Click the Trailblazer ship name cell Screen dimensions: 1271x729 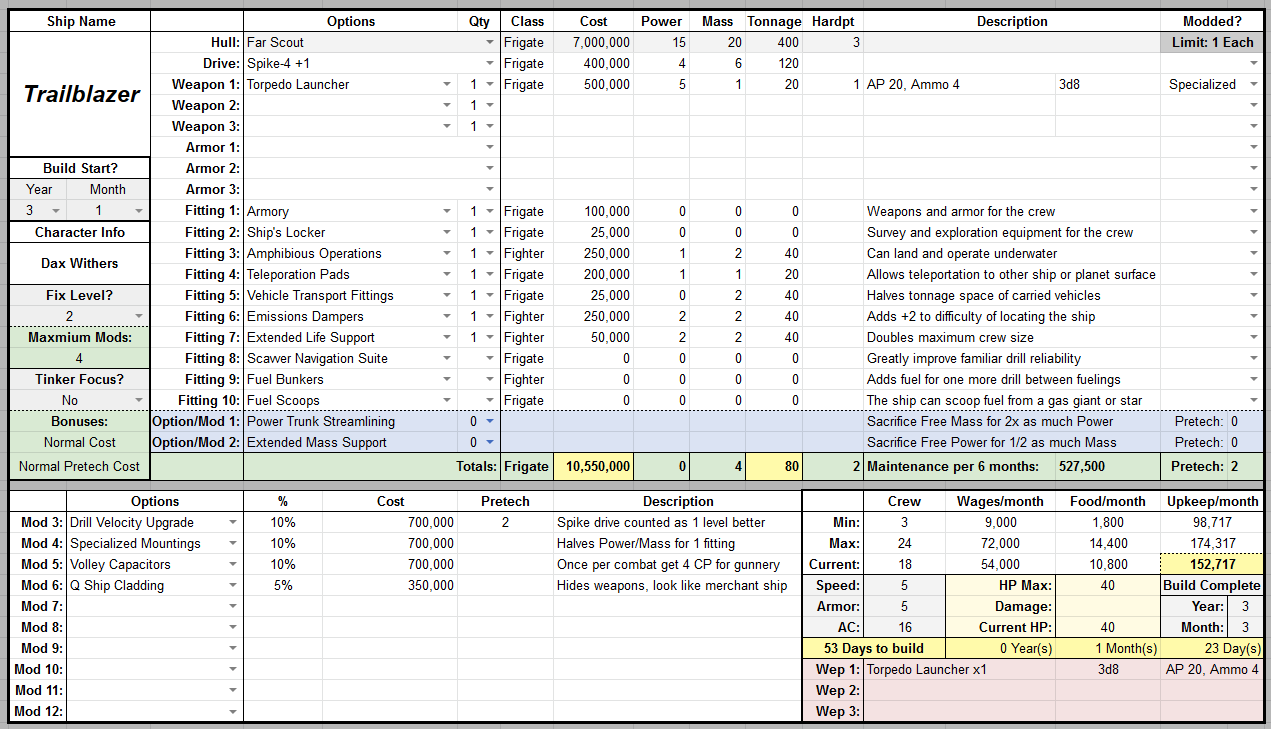pyautogui.click(x=80, y=95)
